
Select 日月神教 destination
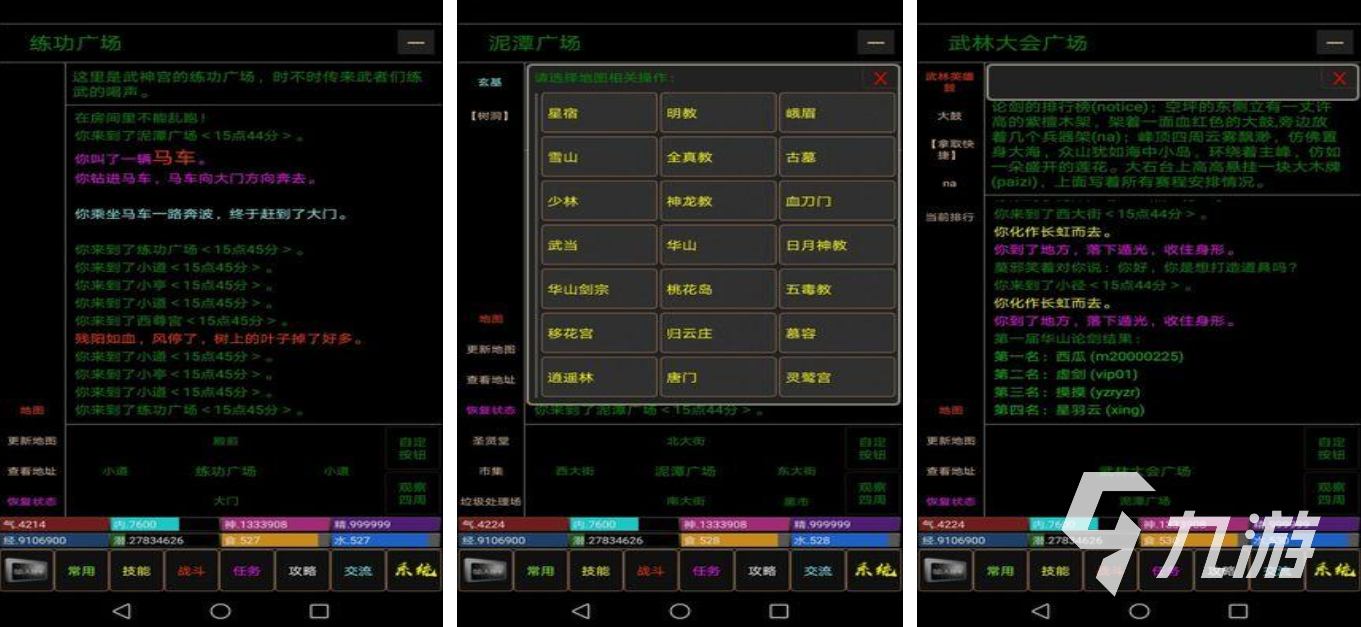click(837, 245)
